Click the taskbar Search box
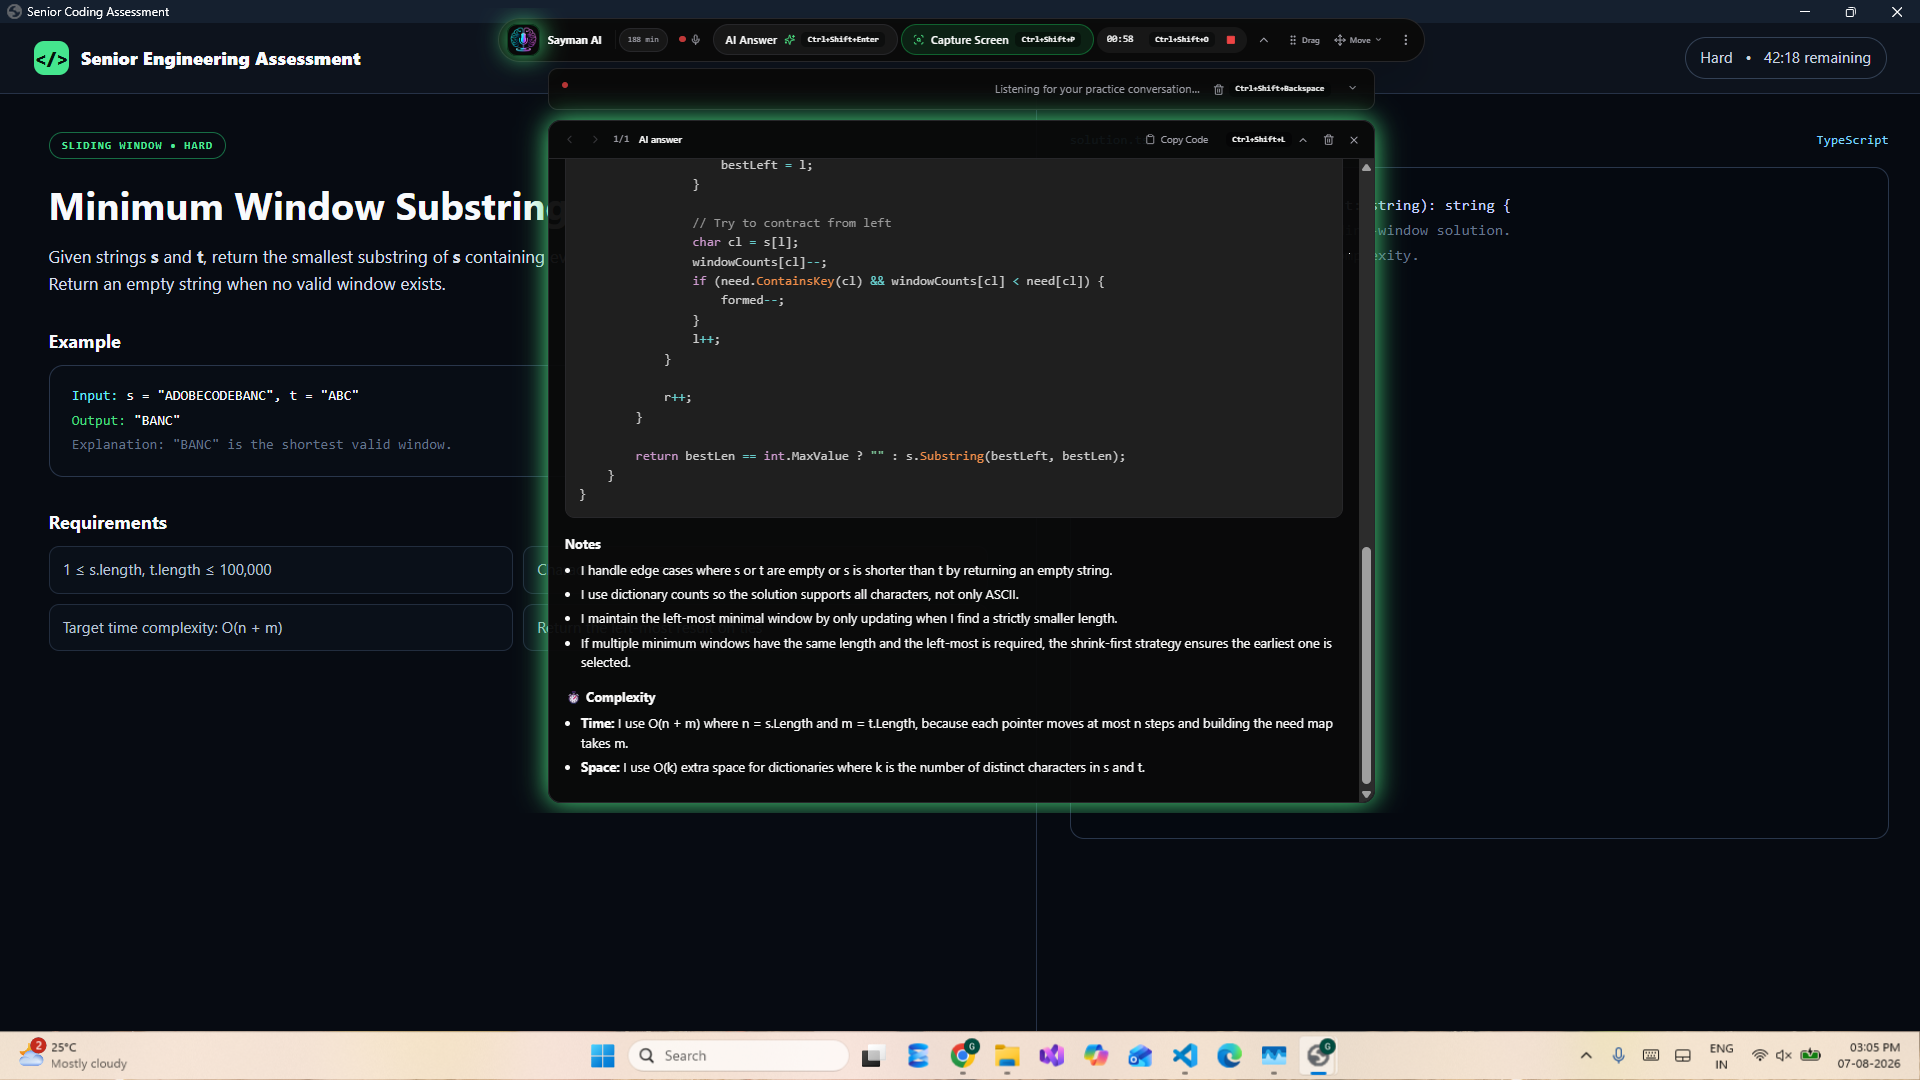 click(739, 1056)
